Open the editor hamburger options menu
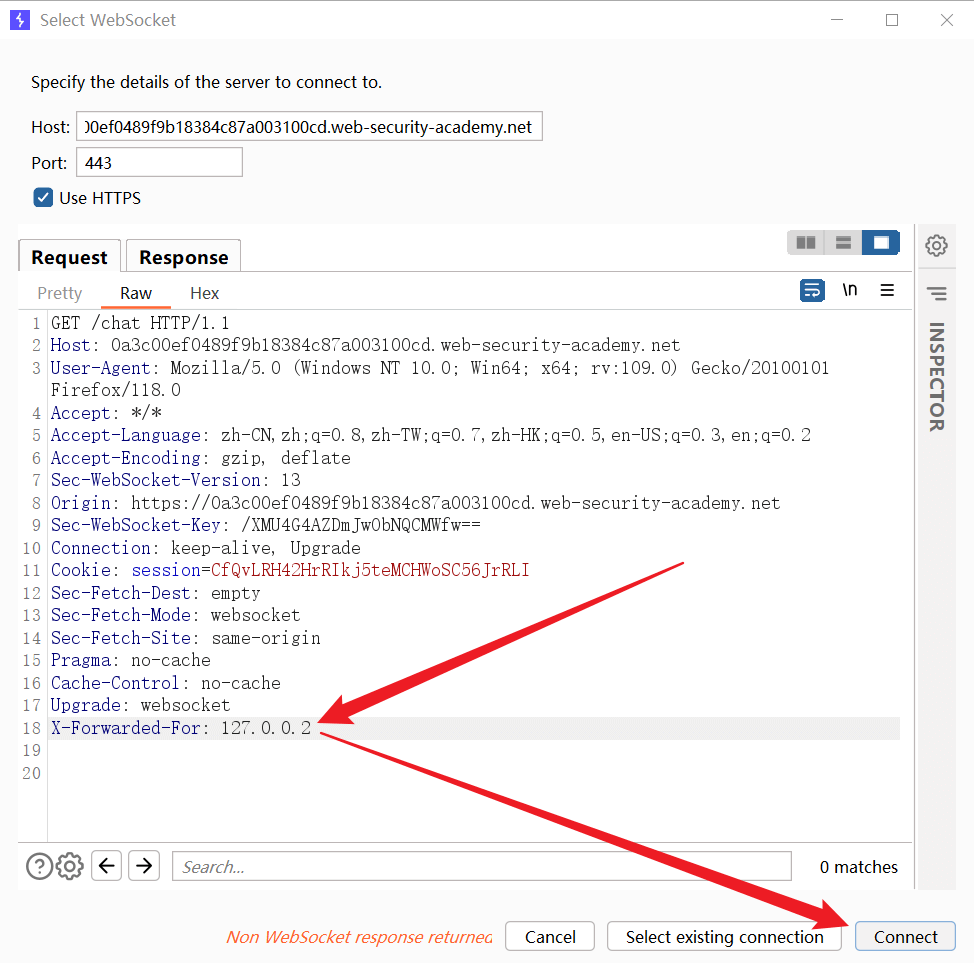 coord(887,290)
